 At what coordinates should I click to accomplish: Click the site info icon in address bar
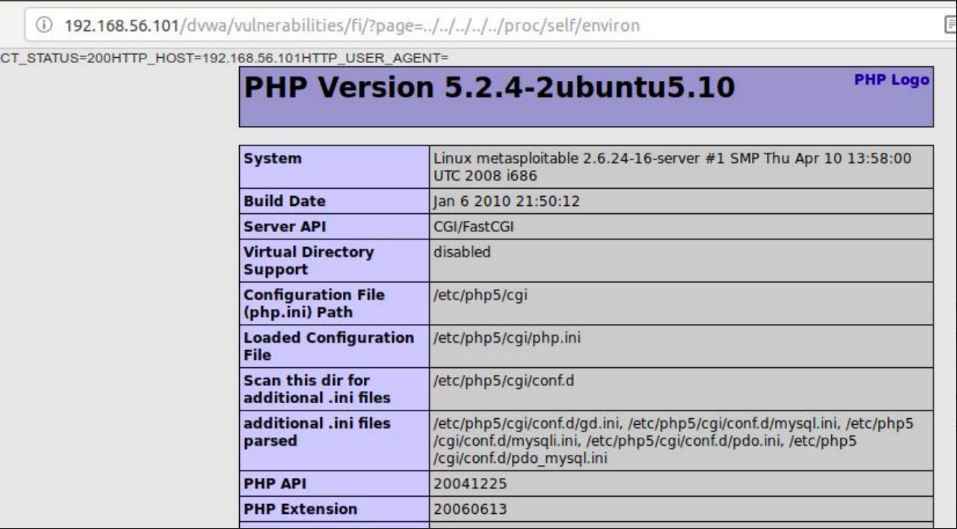coord(44,25)
